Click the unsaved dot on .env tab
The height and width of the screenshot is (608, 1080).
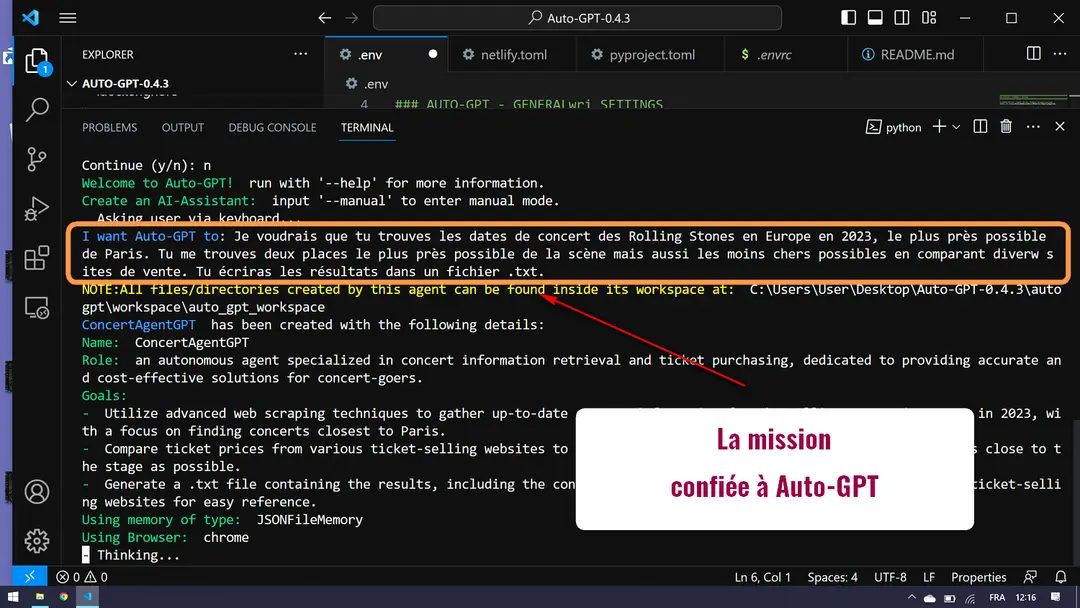[x=433, y=54]
